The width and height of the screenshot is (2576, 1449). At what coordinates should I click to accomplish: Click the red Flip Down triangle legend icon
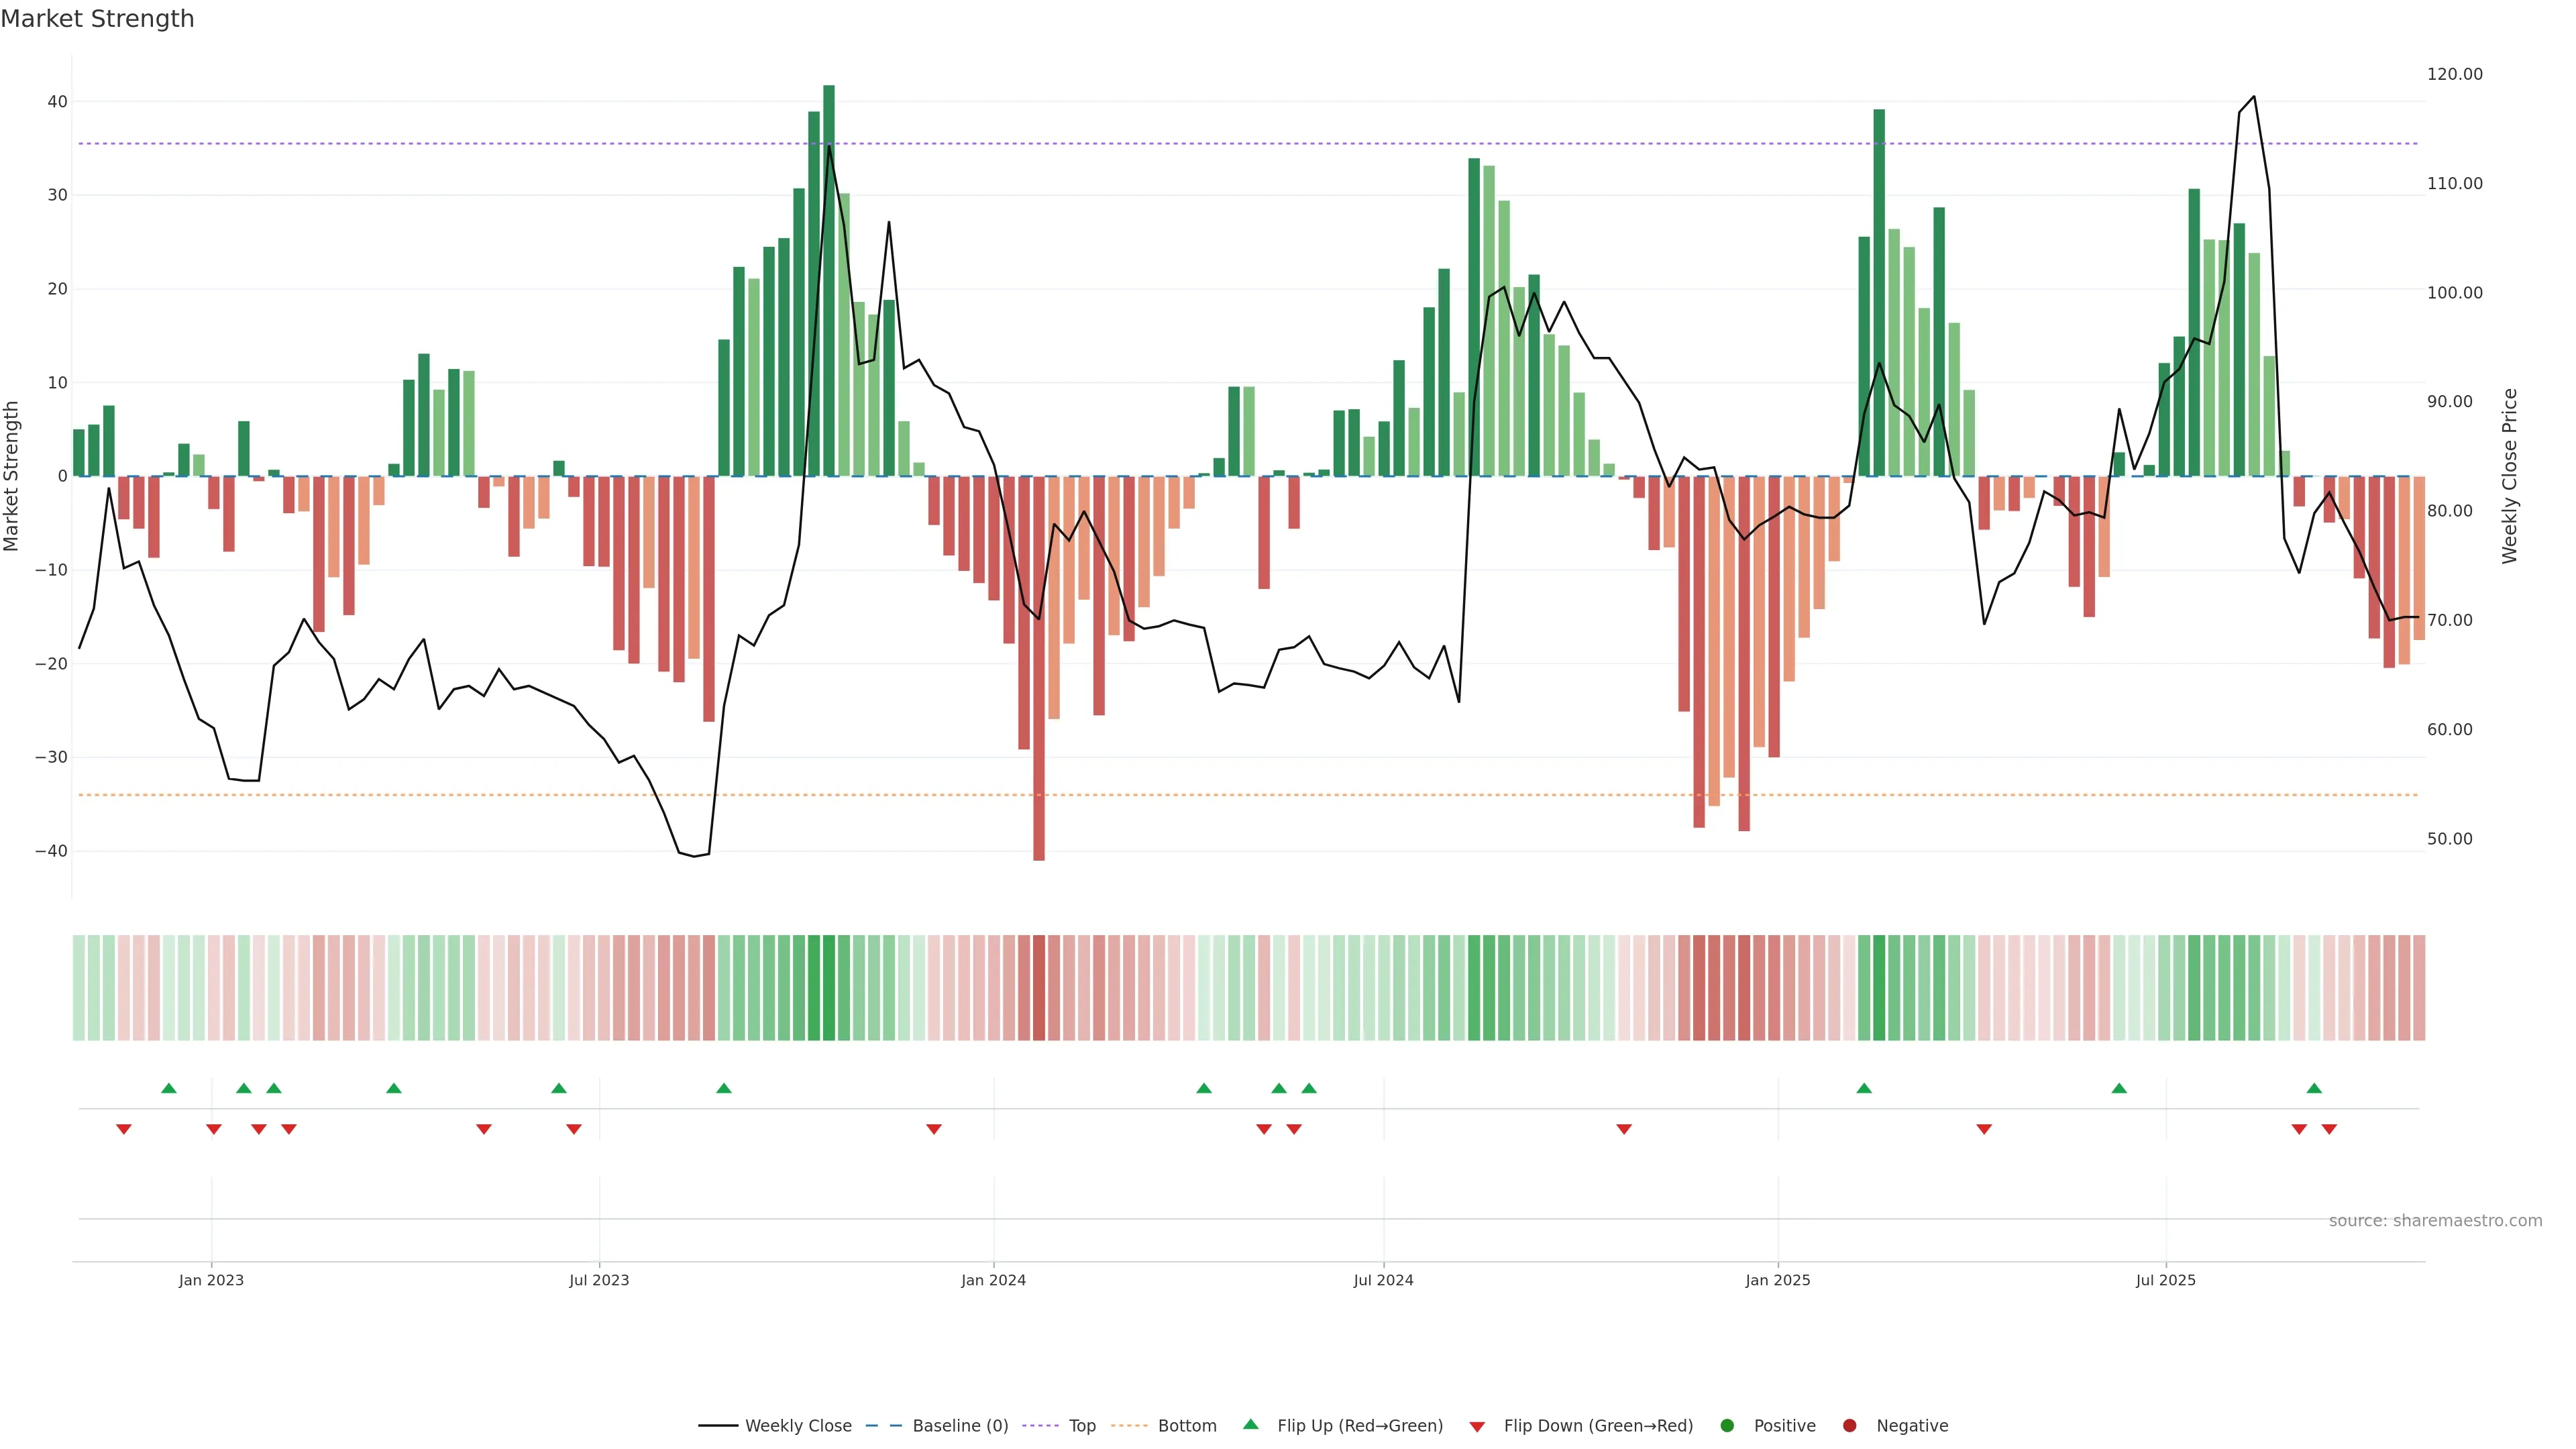tap(1477, 1426)
